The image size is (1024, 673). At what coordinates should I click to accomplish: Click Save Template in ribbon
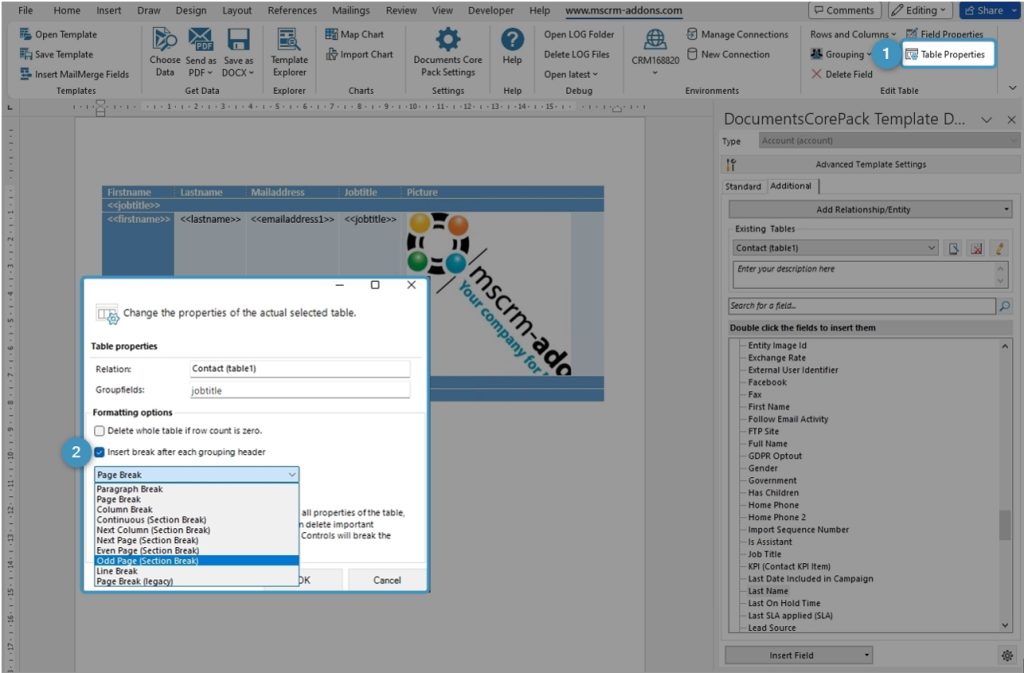[56, 54]
